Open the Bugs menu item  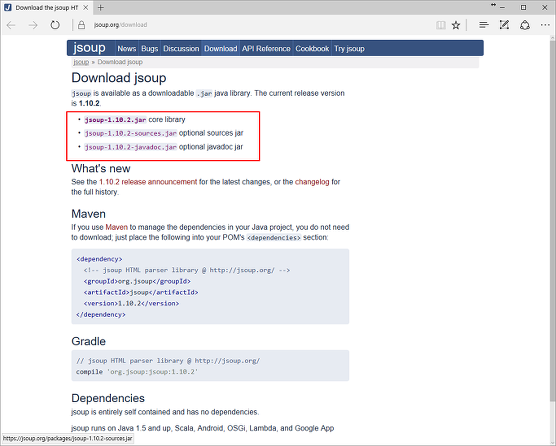pyautogui.click(x=150, y=49)
